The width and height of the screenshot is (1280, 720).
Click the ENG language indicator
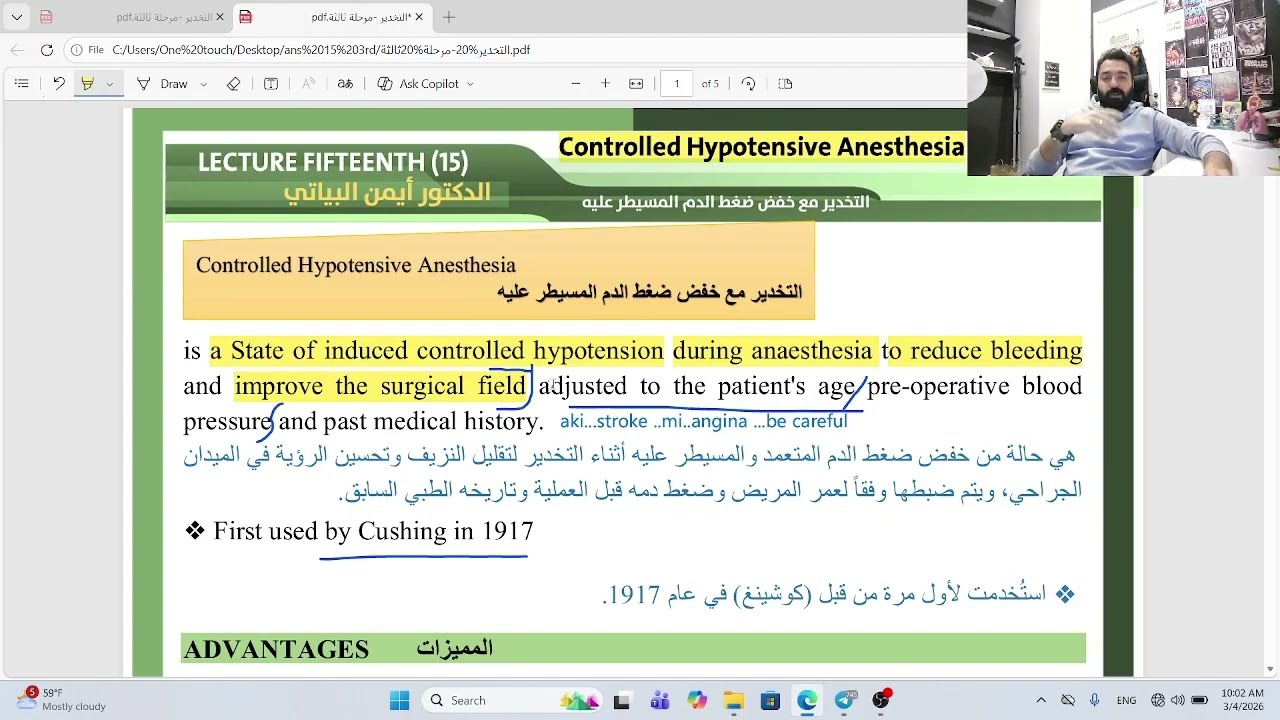click(x=1127, y=701)
